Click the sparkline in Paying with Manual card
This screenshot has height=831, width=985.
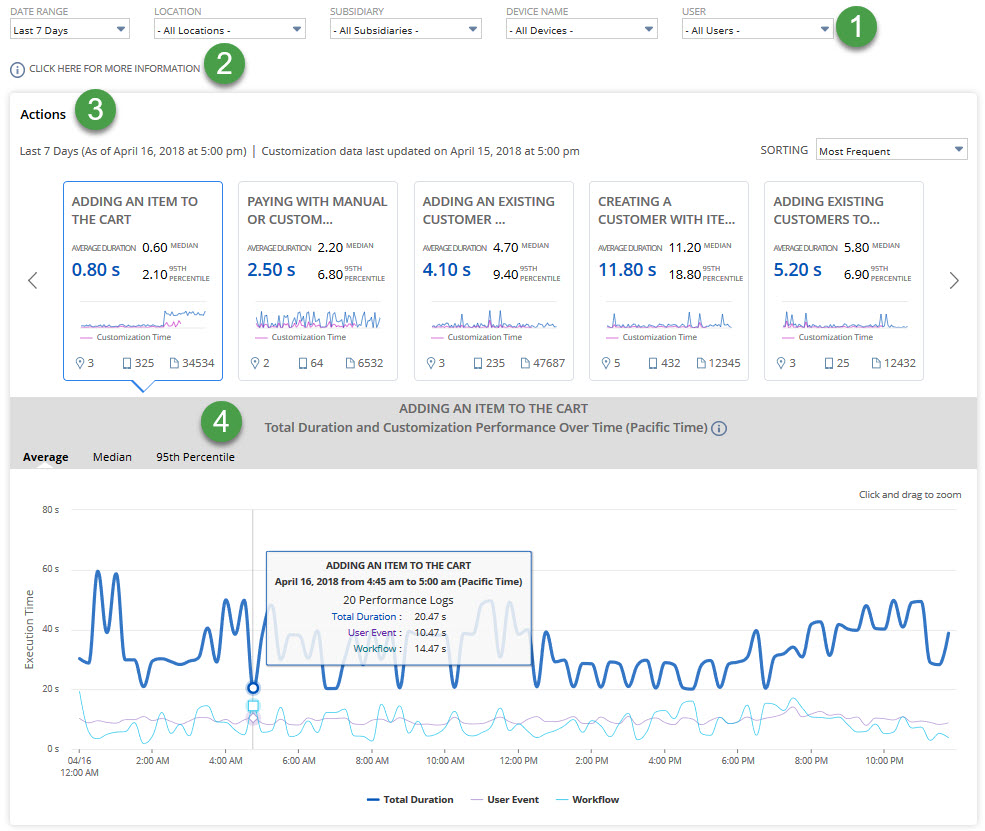[318, 319]
